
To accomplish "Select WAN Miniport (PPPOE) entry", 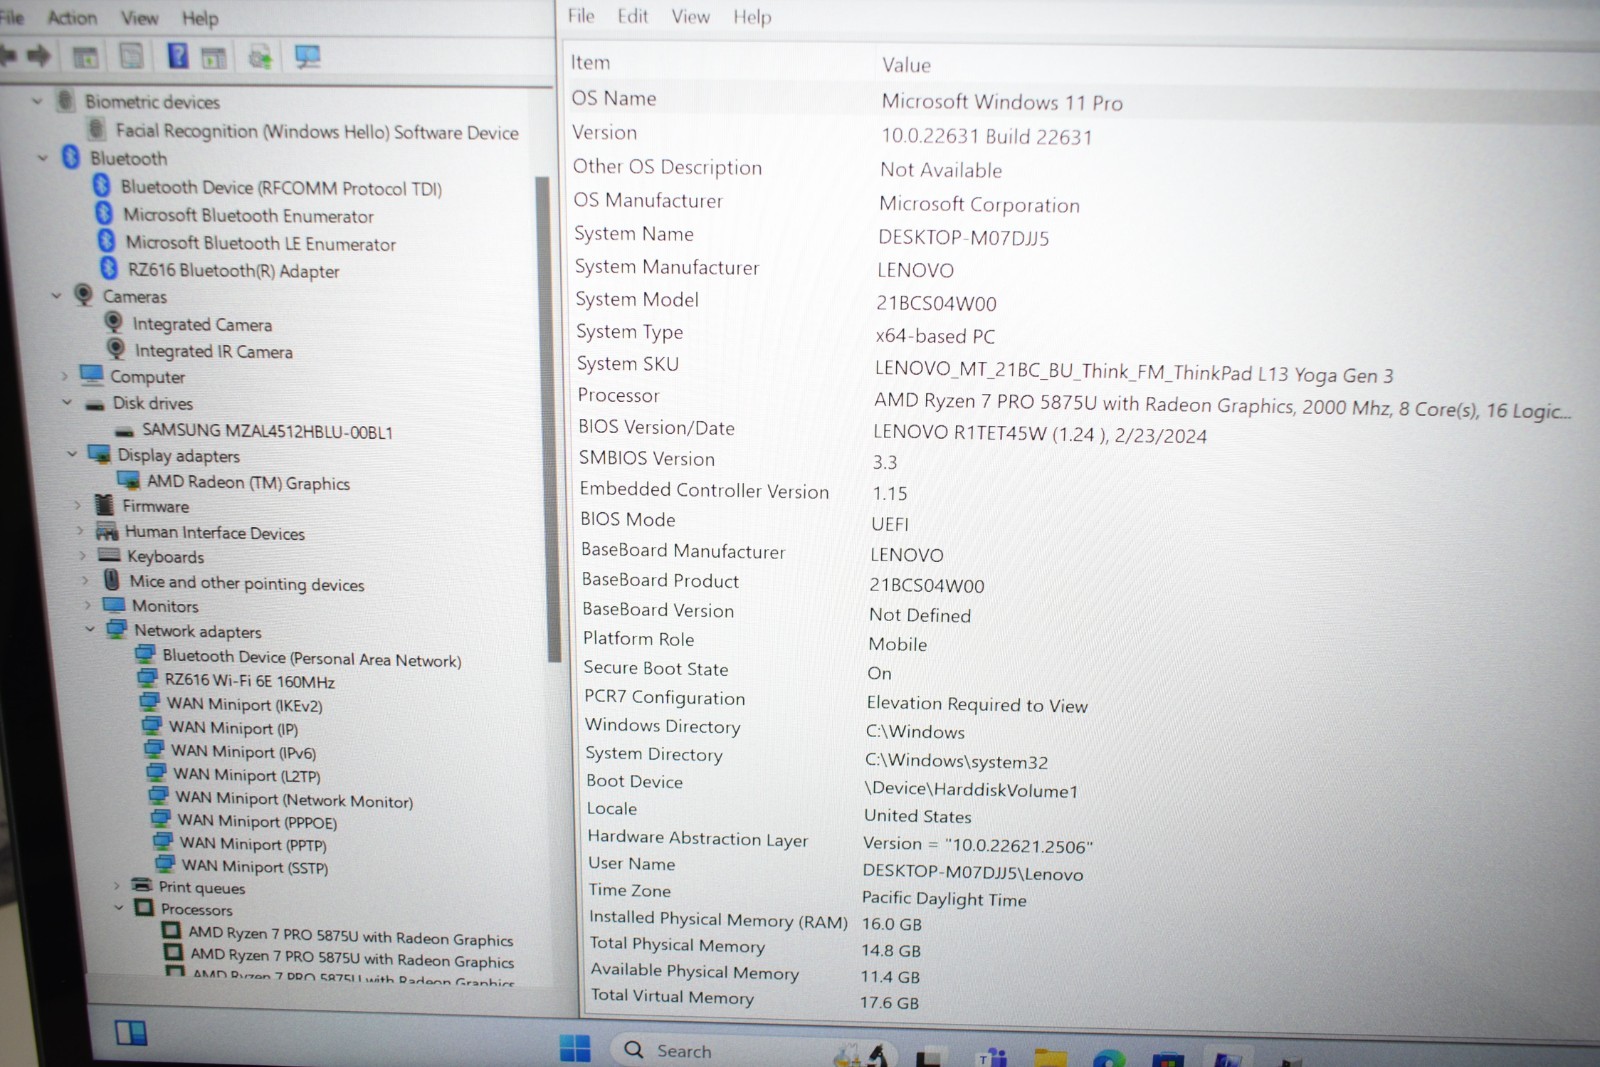I will coord(257,822).
